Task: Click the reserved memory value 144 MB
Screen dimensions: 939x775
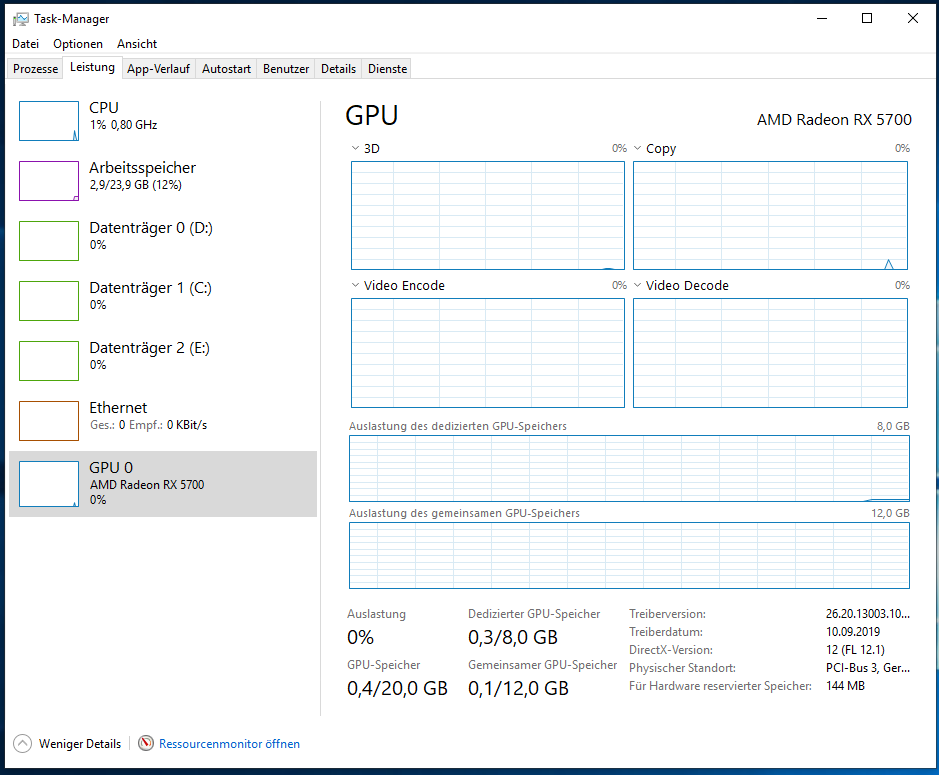Action: 845,686
